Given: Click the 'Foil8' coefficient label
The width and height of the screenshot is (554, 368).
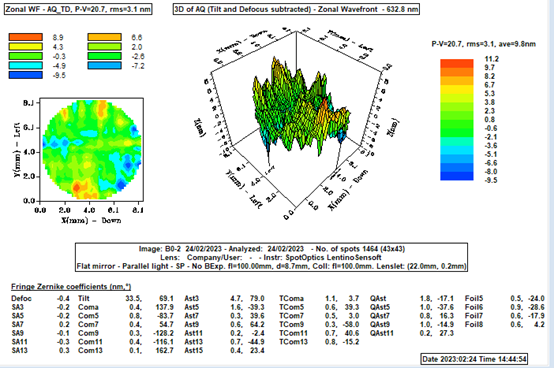Looking at the screenshot, I should point(474,325).
